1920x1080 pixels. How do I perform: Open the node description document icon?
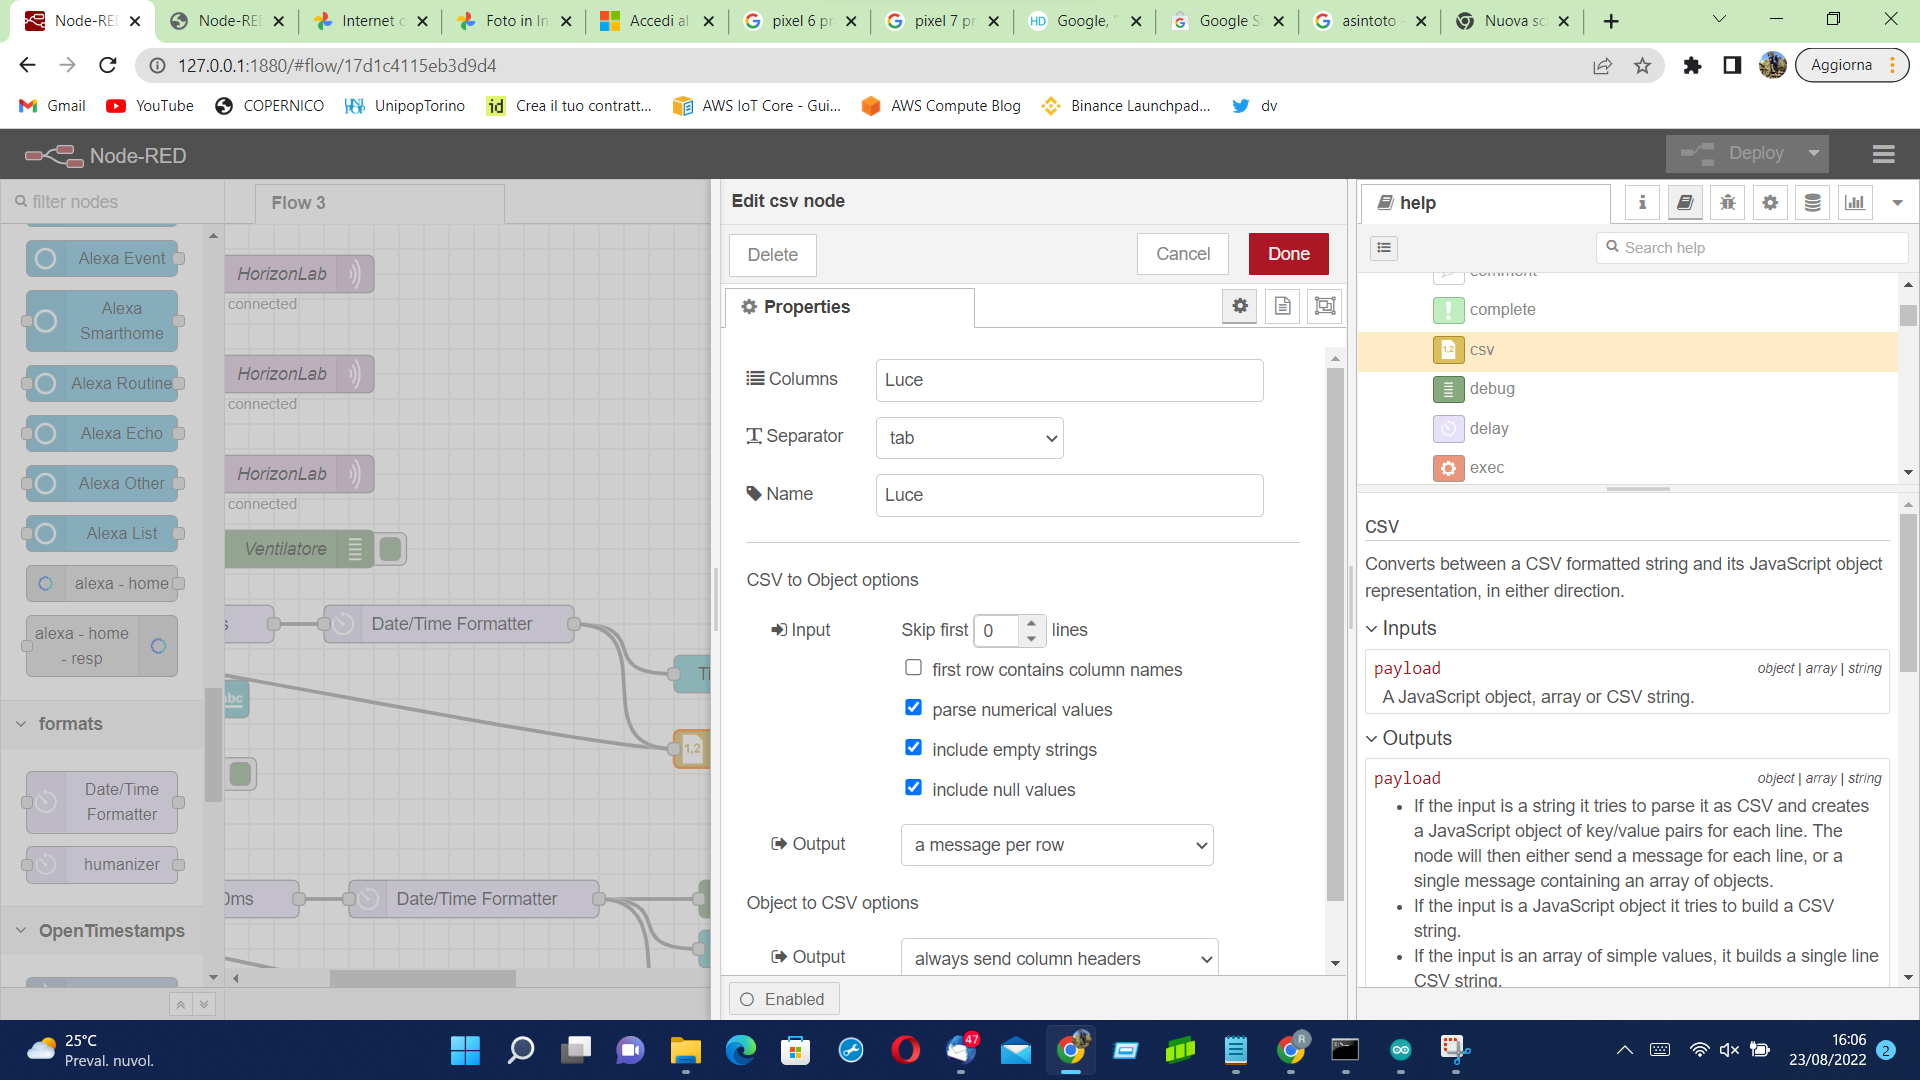point(1283,306)
